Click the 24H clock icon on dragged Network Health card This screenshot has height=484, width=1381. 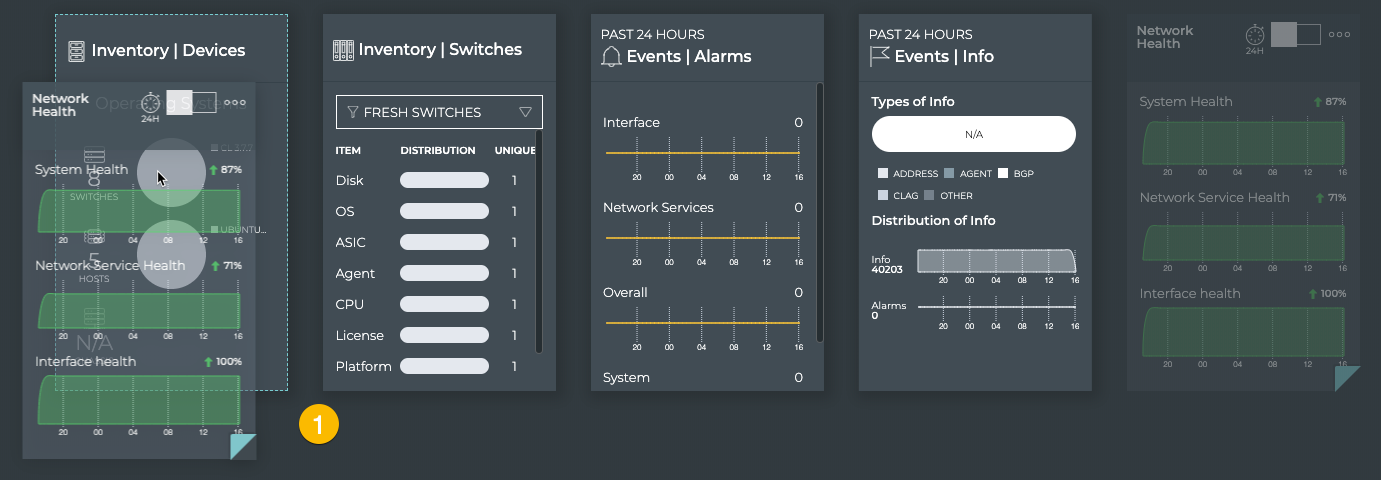[151, 102]
